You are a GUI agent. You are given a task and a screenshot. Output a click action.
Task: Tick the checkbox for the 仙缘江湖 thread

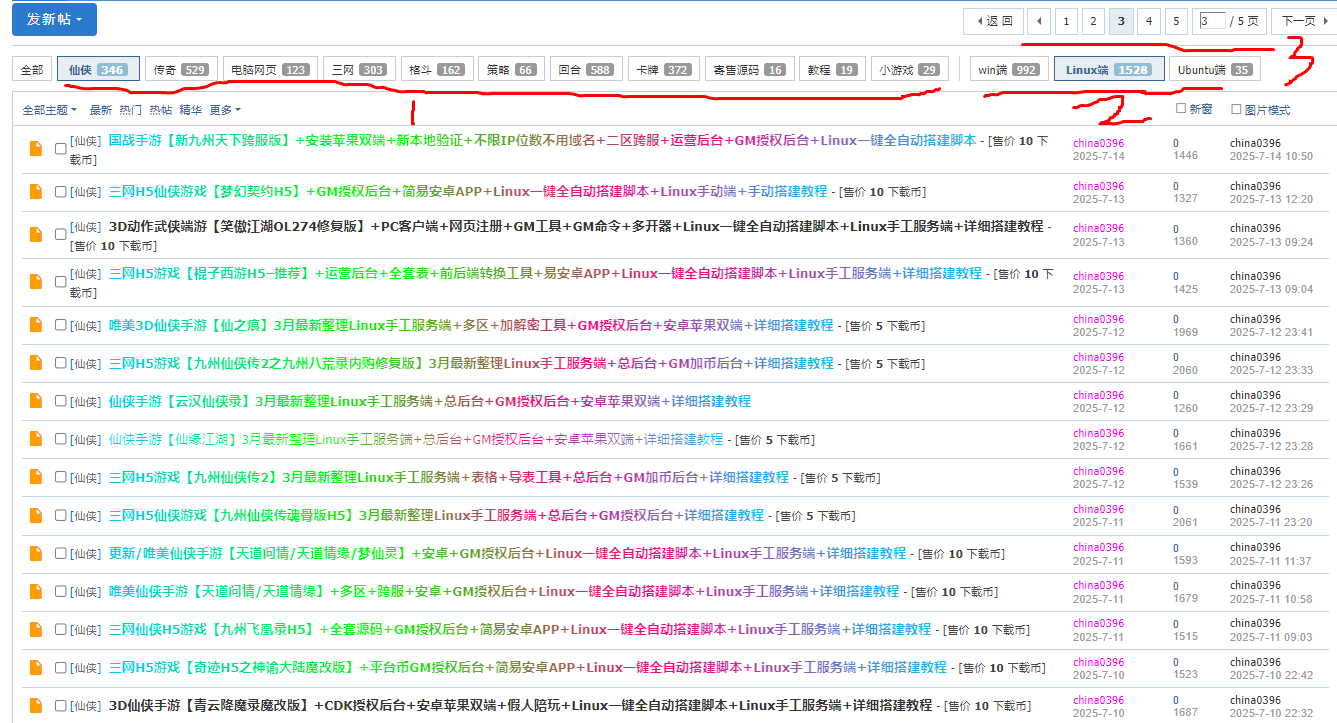coord(61,439)
